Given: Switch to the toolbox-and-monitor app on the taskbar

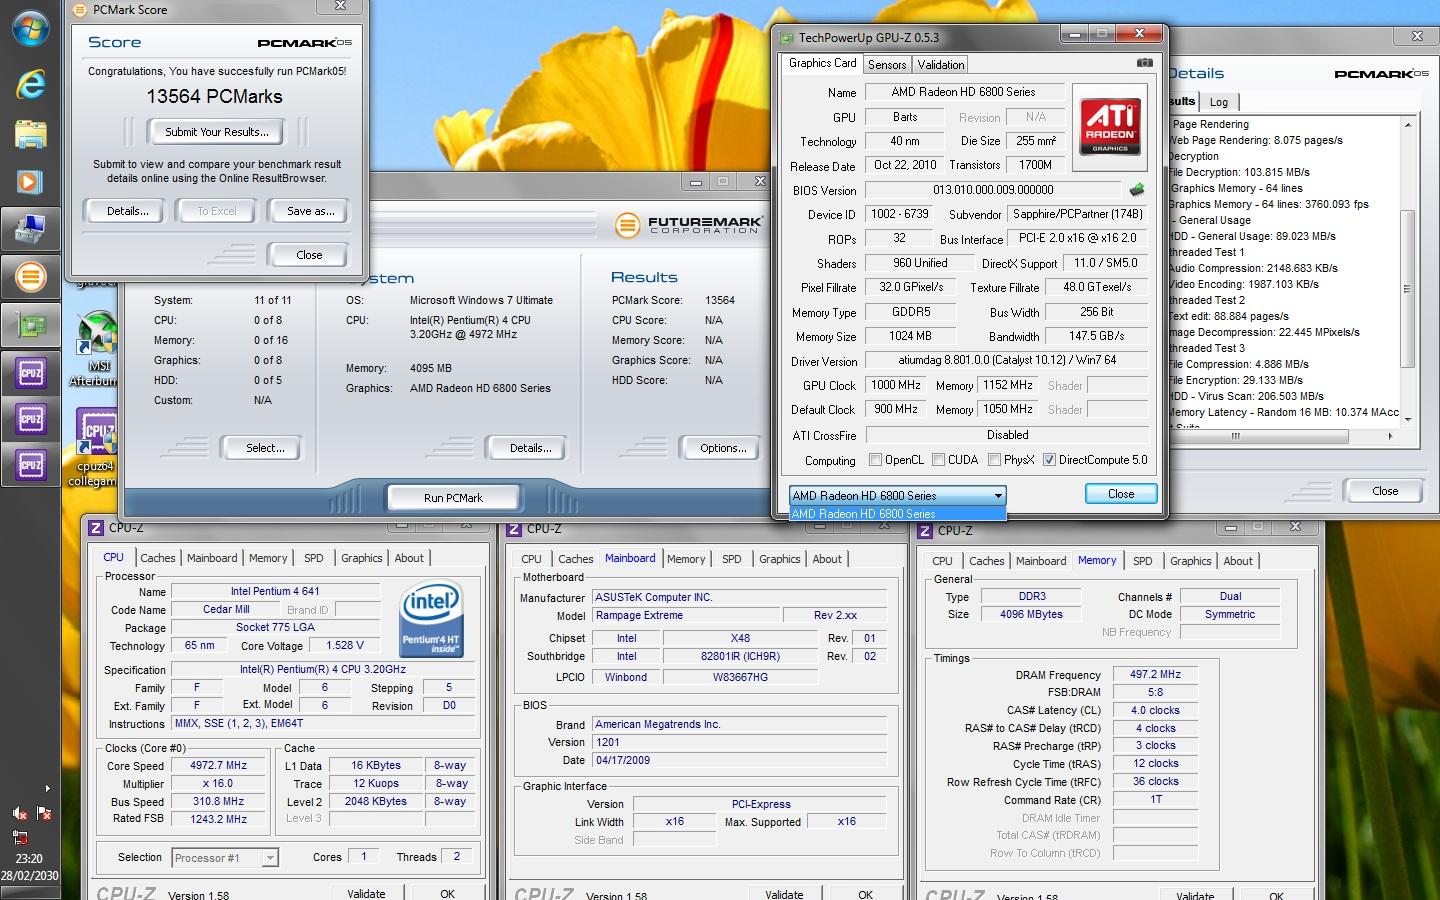Looking at the screenshot, I should [31, 230].
